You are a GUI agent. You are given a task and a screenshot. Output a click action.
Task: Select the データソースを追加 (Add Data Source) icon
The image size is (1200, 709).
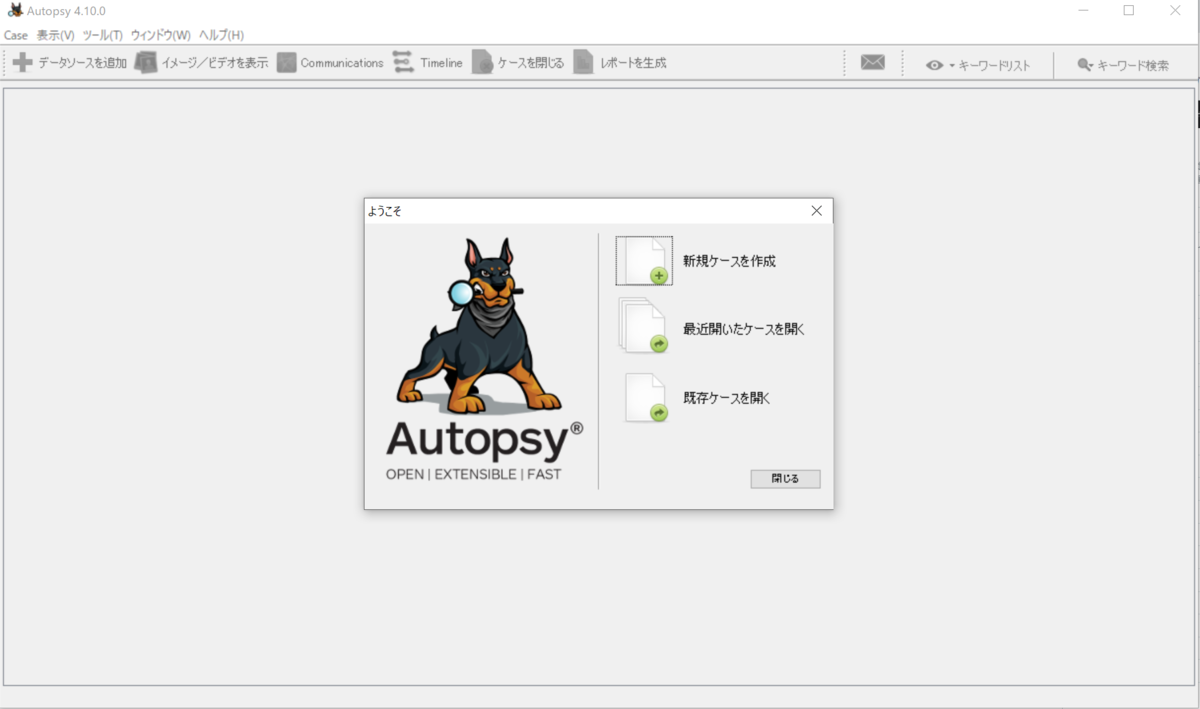pos(22,62)
